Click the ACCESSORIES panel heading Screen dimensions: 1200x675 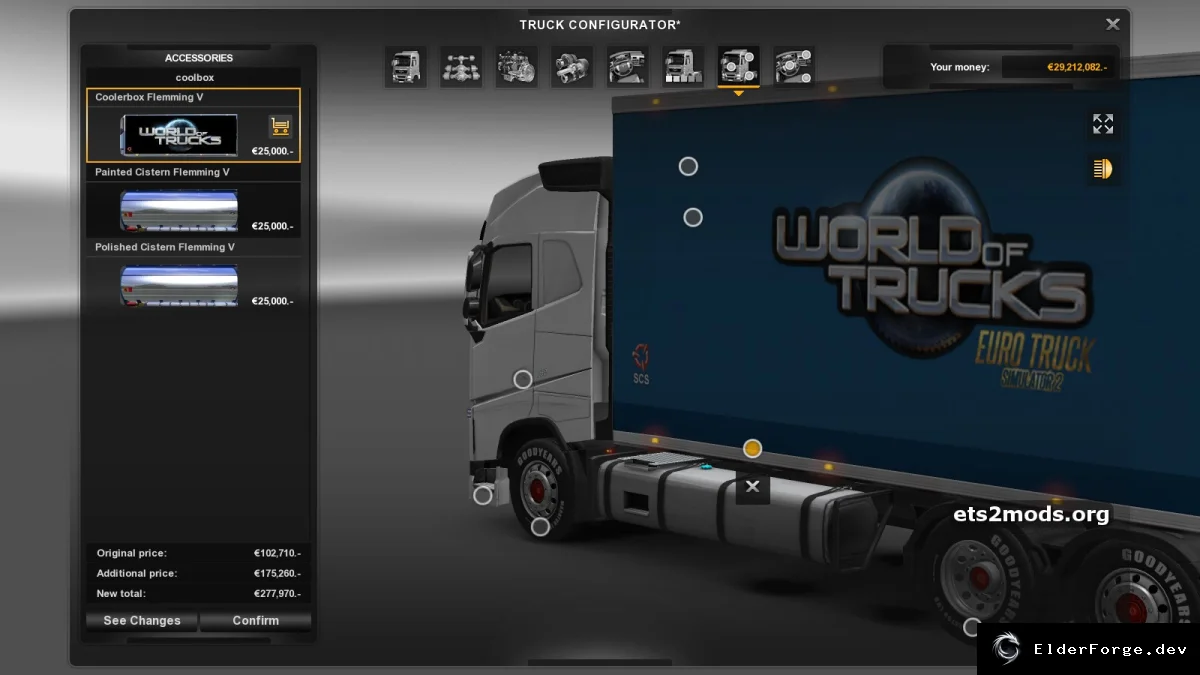coord(198,58)
